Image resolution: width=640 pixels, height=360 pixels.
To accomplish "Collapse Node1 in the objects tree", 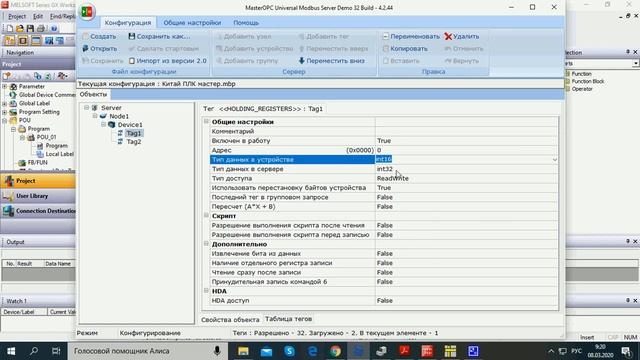I will pyautogui.click(x=95, y=116).
